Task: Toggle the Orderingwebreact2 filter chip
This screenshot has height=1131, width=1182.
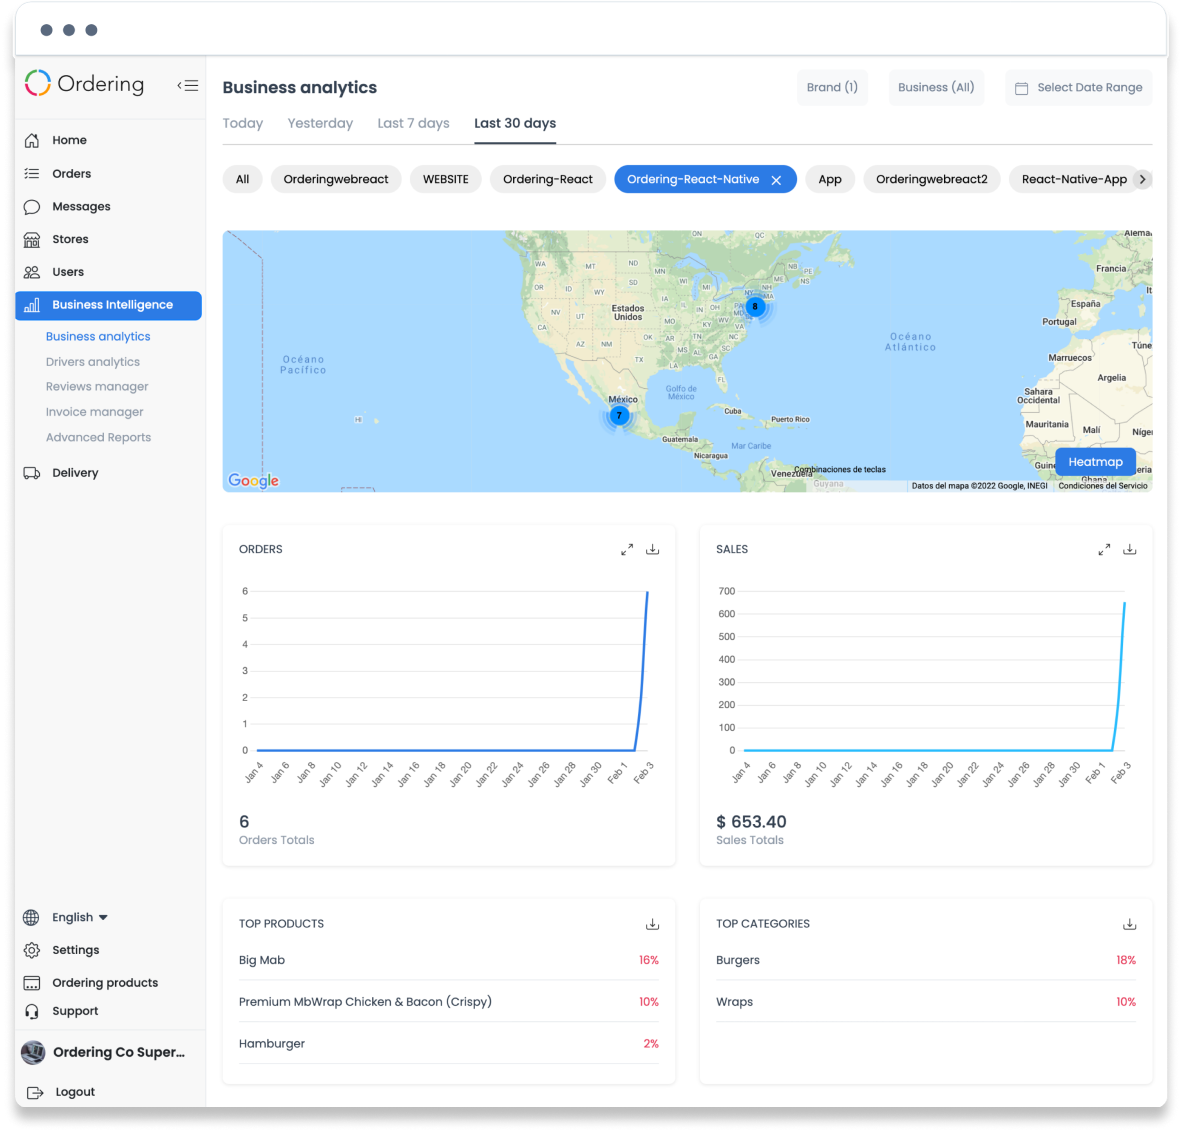Action: point(931,179)
